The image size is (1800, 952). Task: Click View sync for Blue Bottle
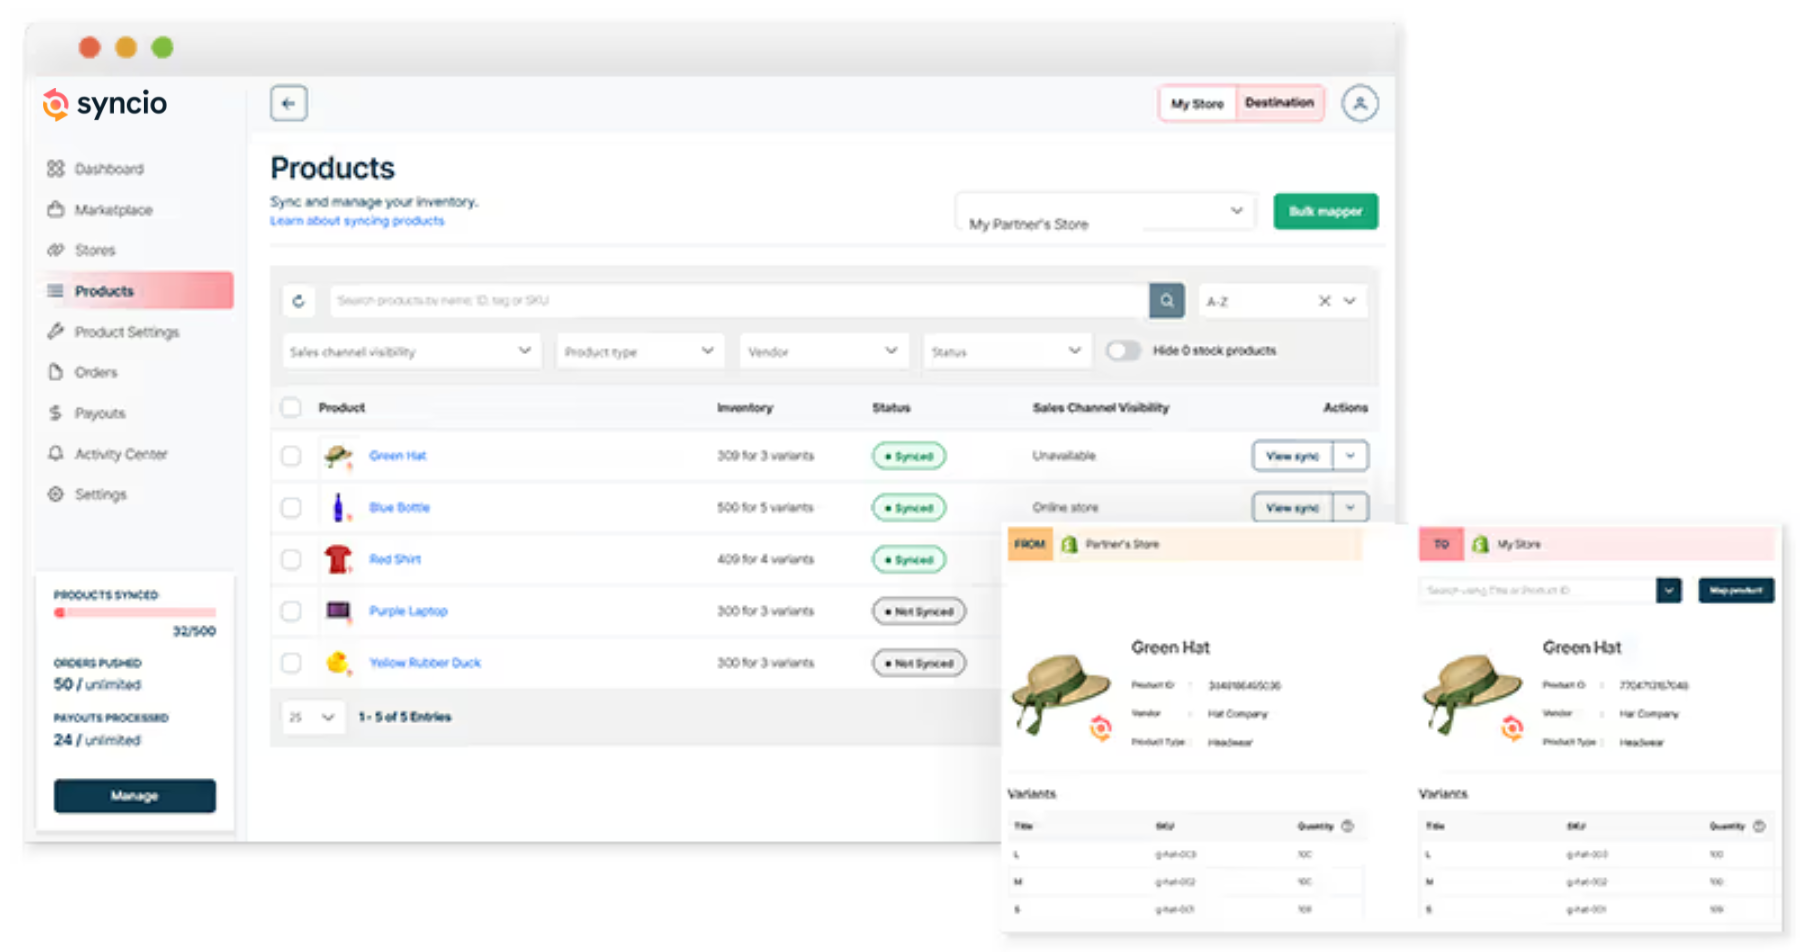(x=1293, y=508)
